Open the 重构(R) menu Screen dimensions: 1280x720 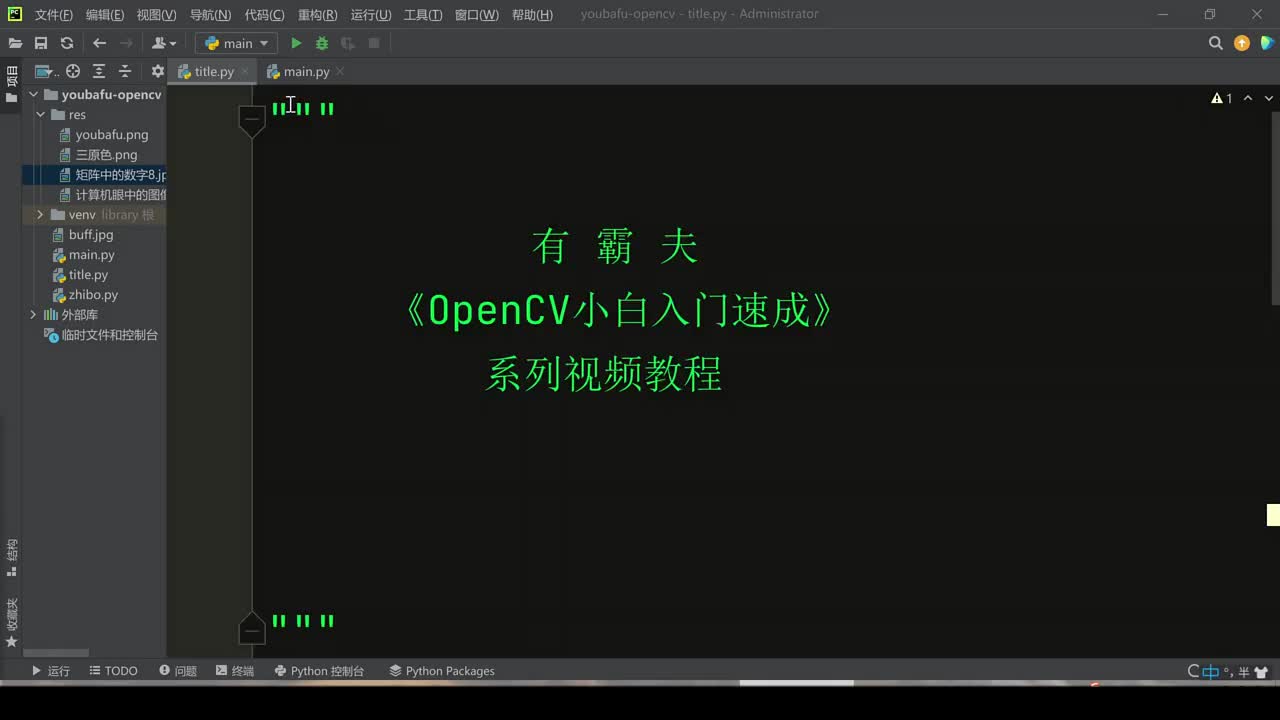pyautogui.click(x=318, y=15)
